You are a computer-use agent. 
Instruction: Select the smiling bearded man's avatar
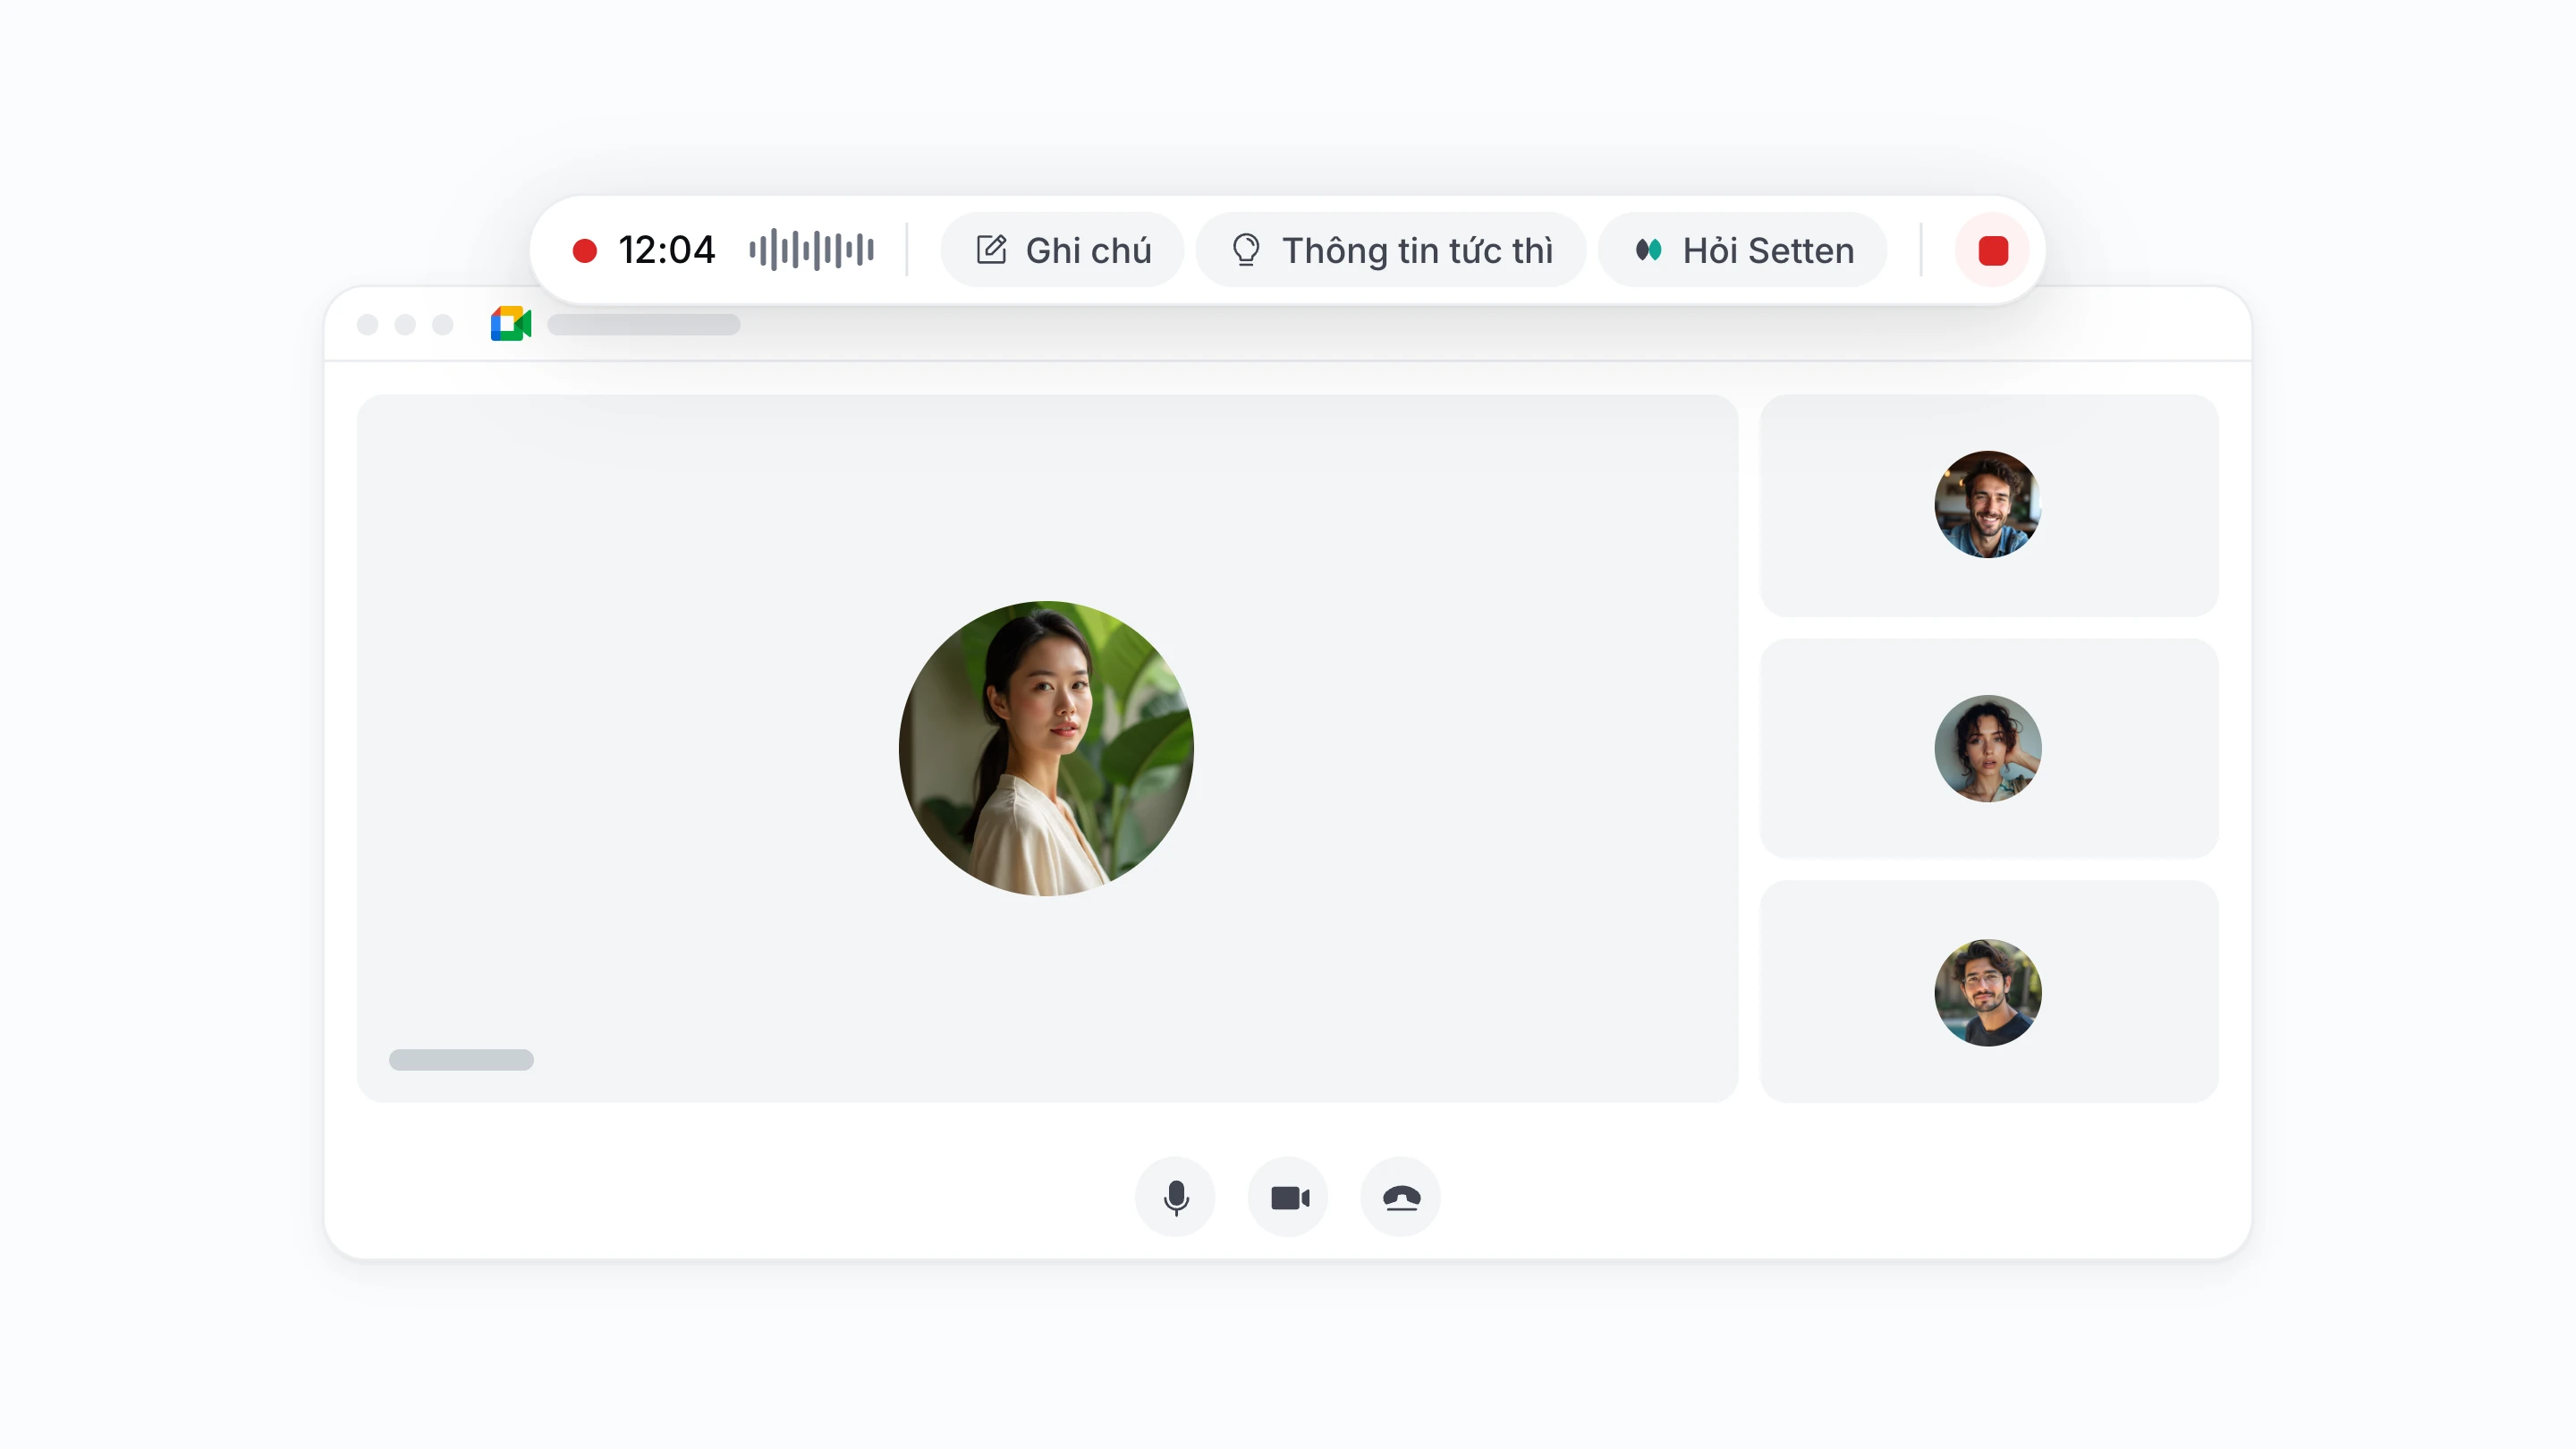(x=1988, y=504)
